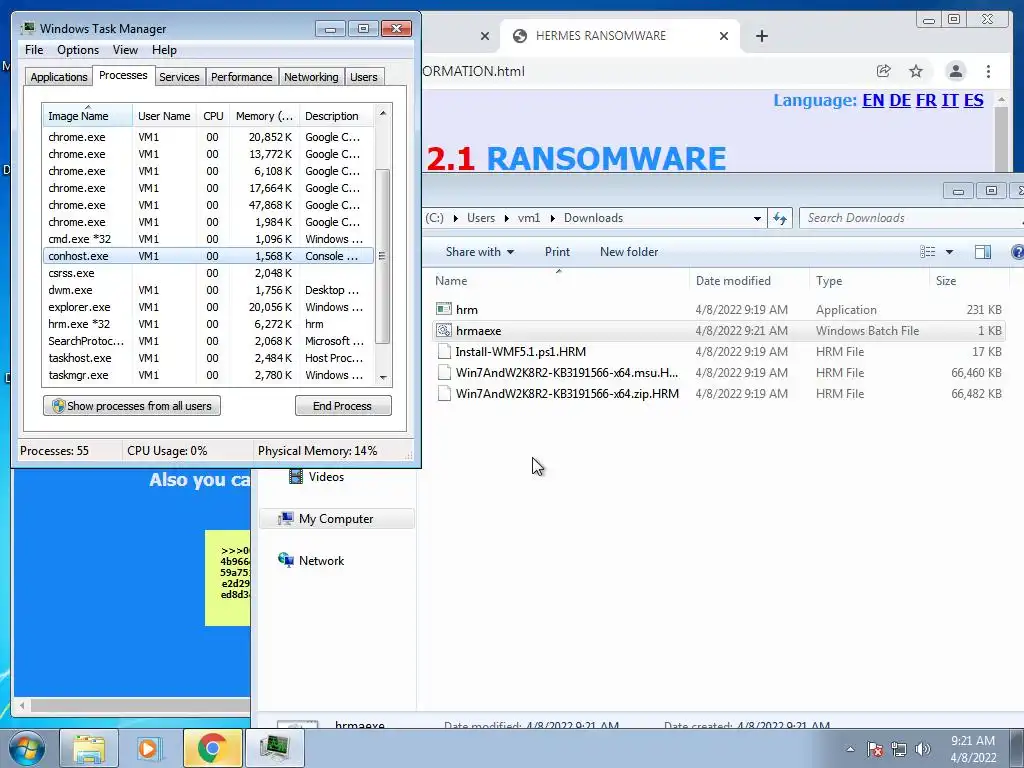Open the File menu in Task Manager
Screen dimensions: 1024x768
tap(34, 50)
